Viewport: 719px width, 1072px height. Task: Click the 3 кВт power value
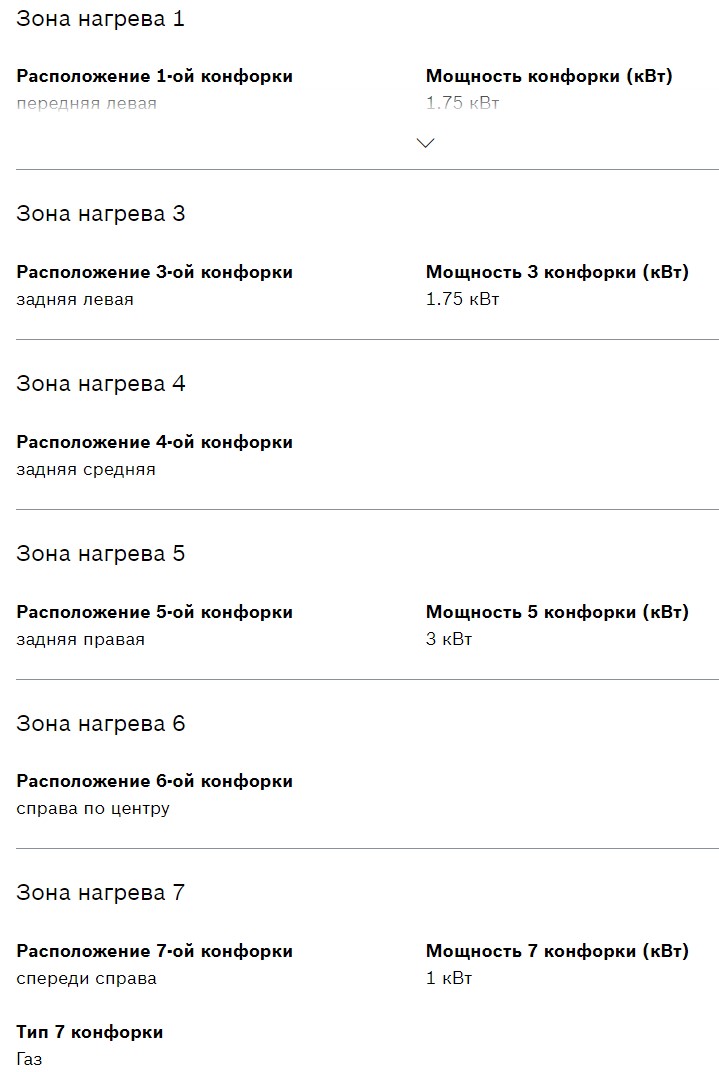[x=448, y=639]
